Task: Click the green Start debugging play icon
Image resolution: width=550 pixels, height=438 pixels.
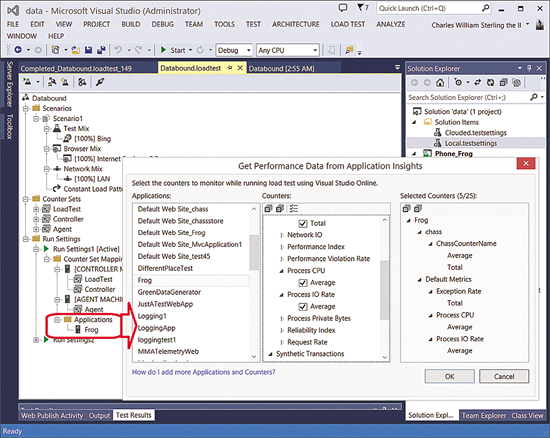Action: coord(163,50)
